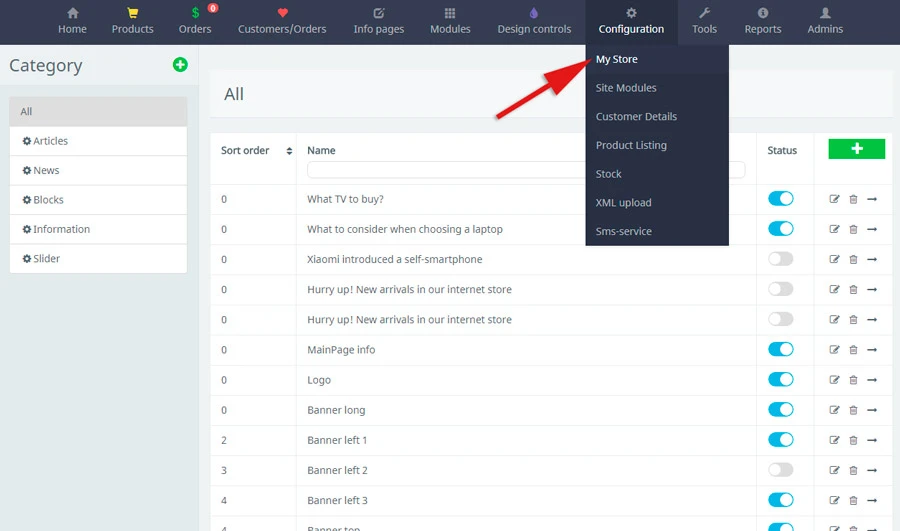Image resolution: width=900 pixels, height=531 pixels.
Task: Click the gear icon next to Articles
Action: (27, 141)
